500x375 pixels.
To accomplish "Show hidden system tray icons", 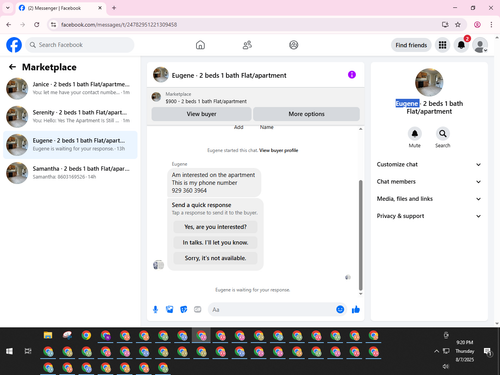I will [x=436, y=351].
